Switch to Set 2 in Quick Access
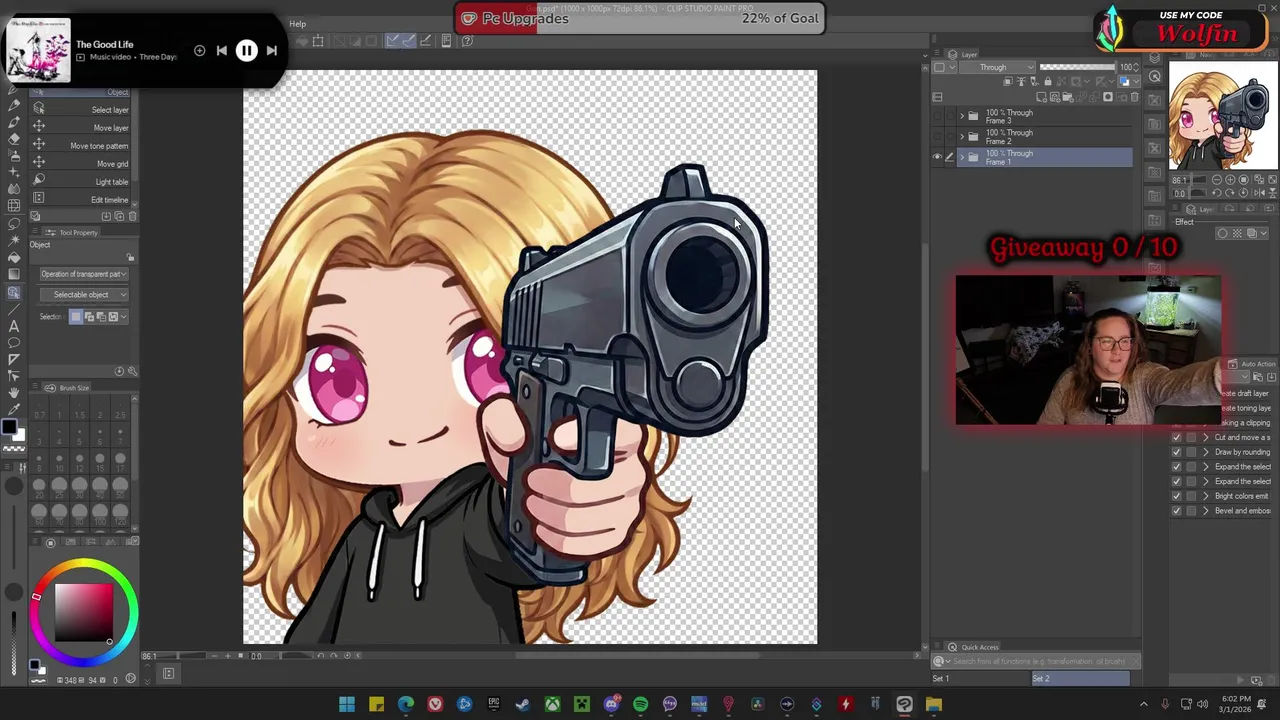 1080,679
